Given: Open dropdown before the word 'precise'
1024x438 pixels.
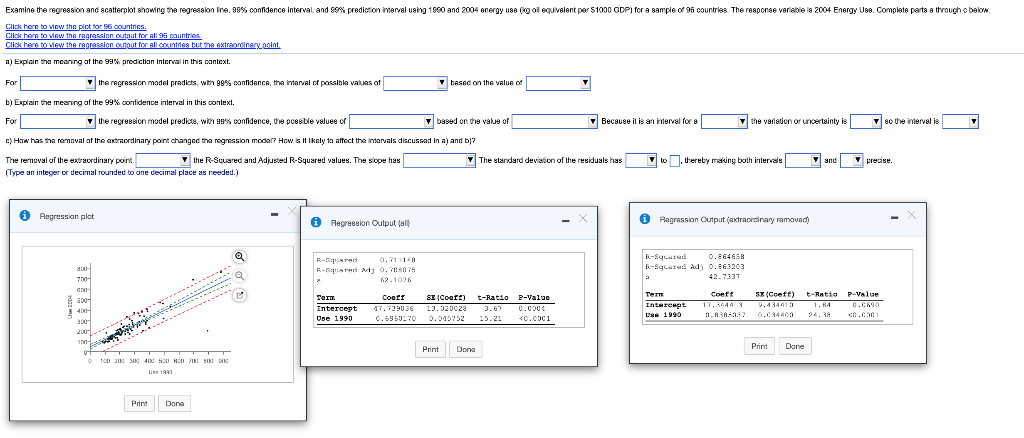Looking at the screenshot, I should coord(852,161).
